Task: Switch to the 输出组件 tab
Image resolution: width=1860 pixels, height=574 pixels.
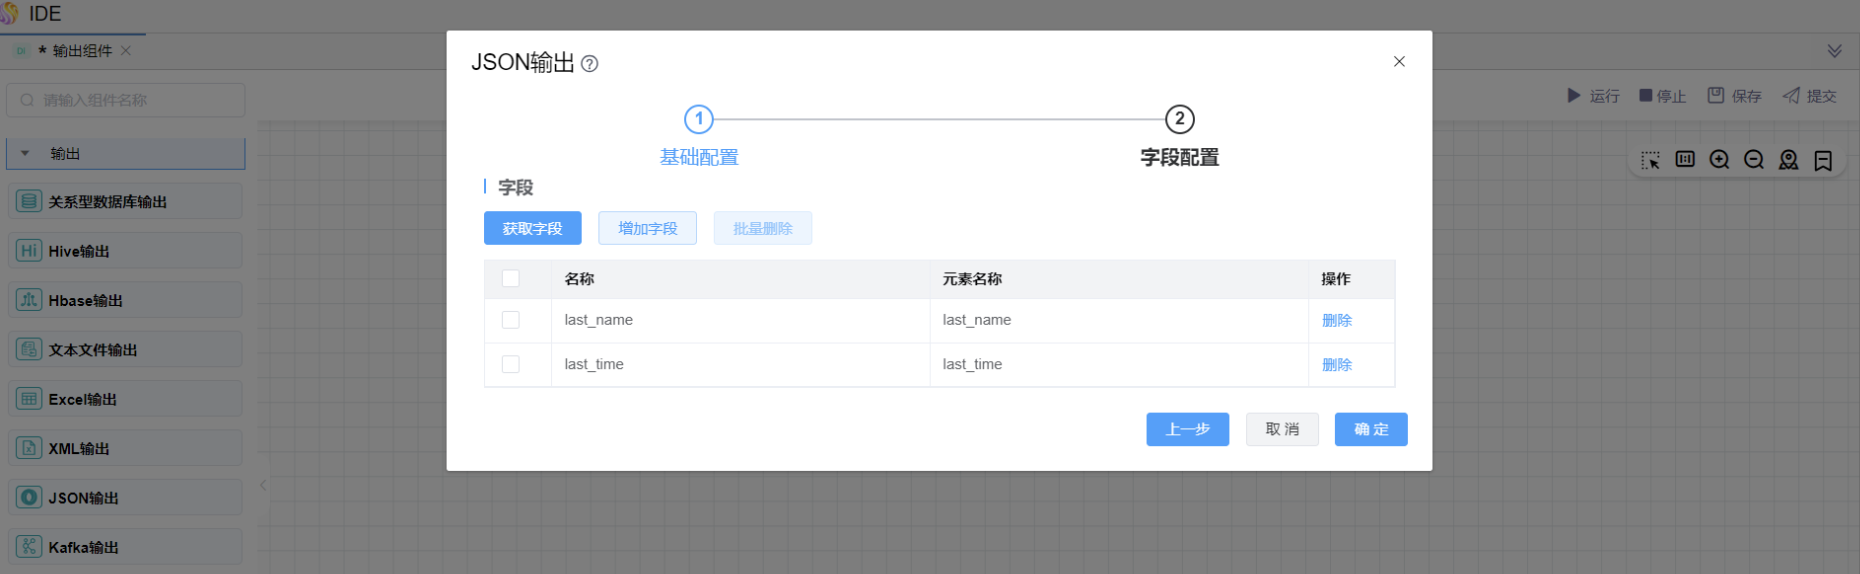Action: (x=81, y=51)
